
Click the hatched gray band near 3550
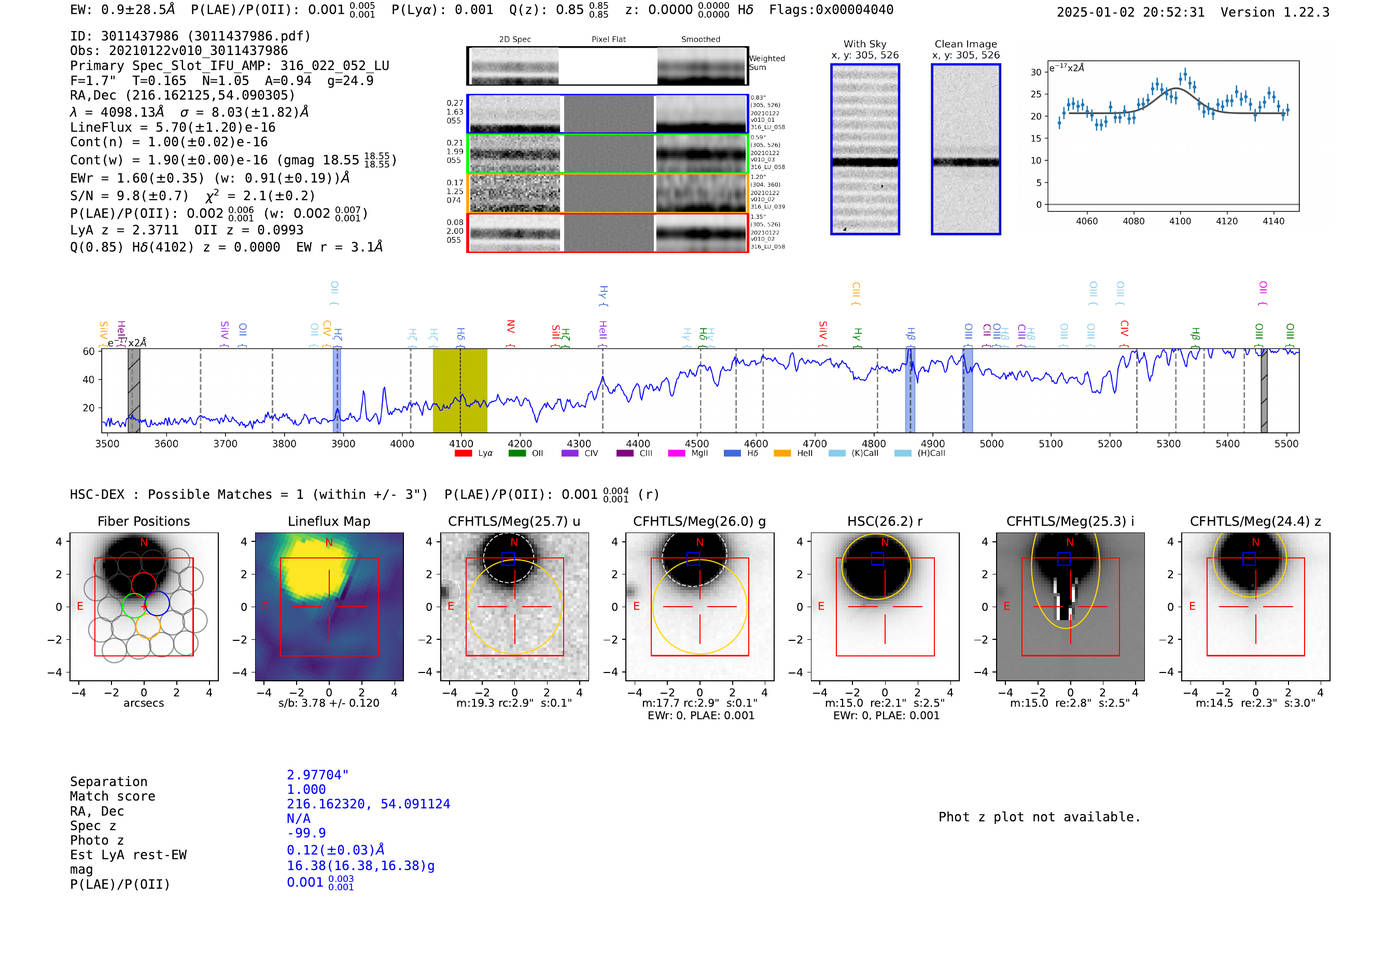coord(134,390)
